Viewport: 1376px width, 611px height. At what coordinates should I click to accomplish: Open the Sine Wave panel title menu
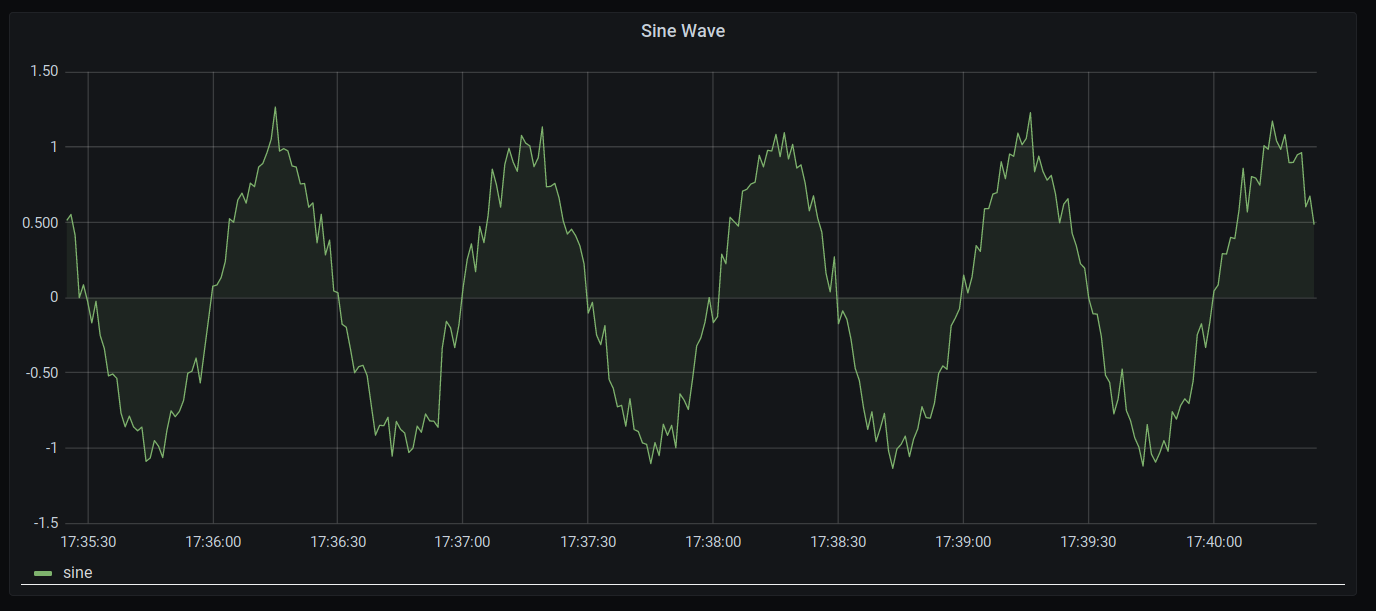click(x=683, y=31)
